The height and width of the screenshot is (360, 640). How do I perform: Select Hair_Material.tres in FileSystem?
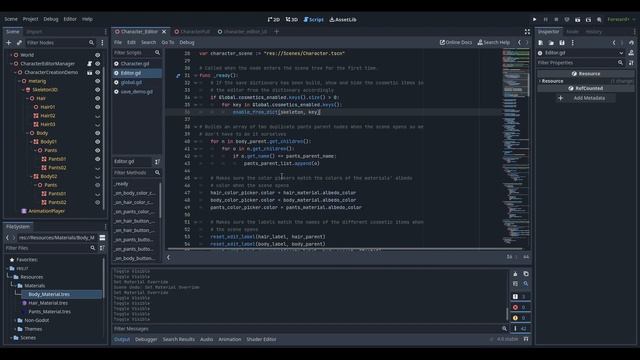click(x=48, y=303)
